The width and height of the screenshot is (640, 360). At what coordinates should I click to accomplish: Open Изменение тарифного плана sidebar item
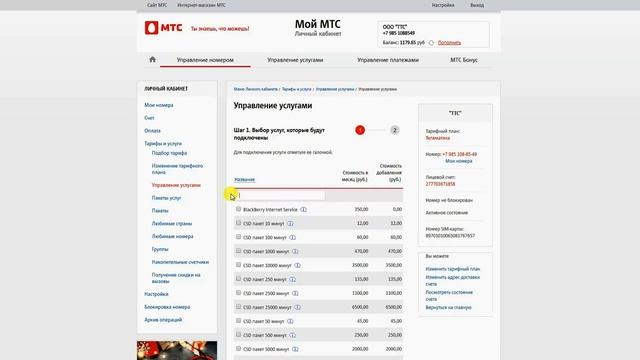pos(177,169)
